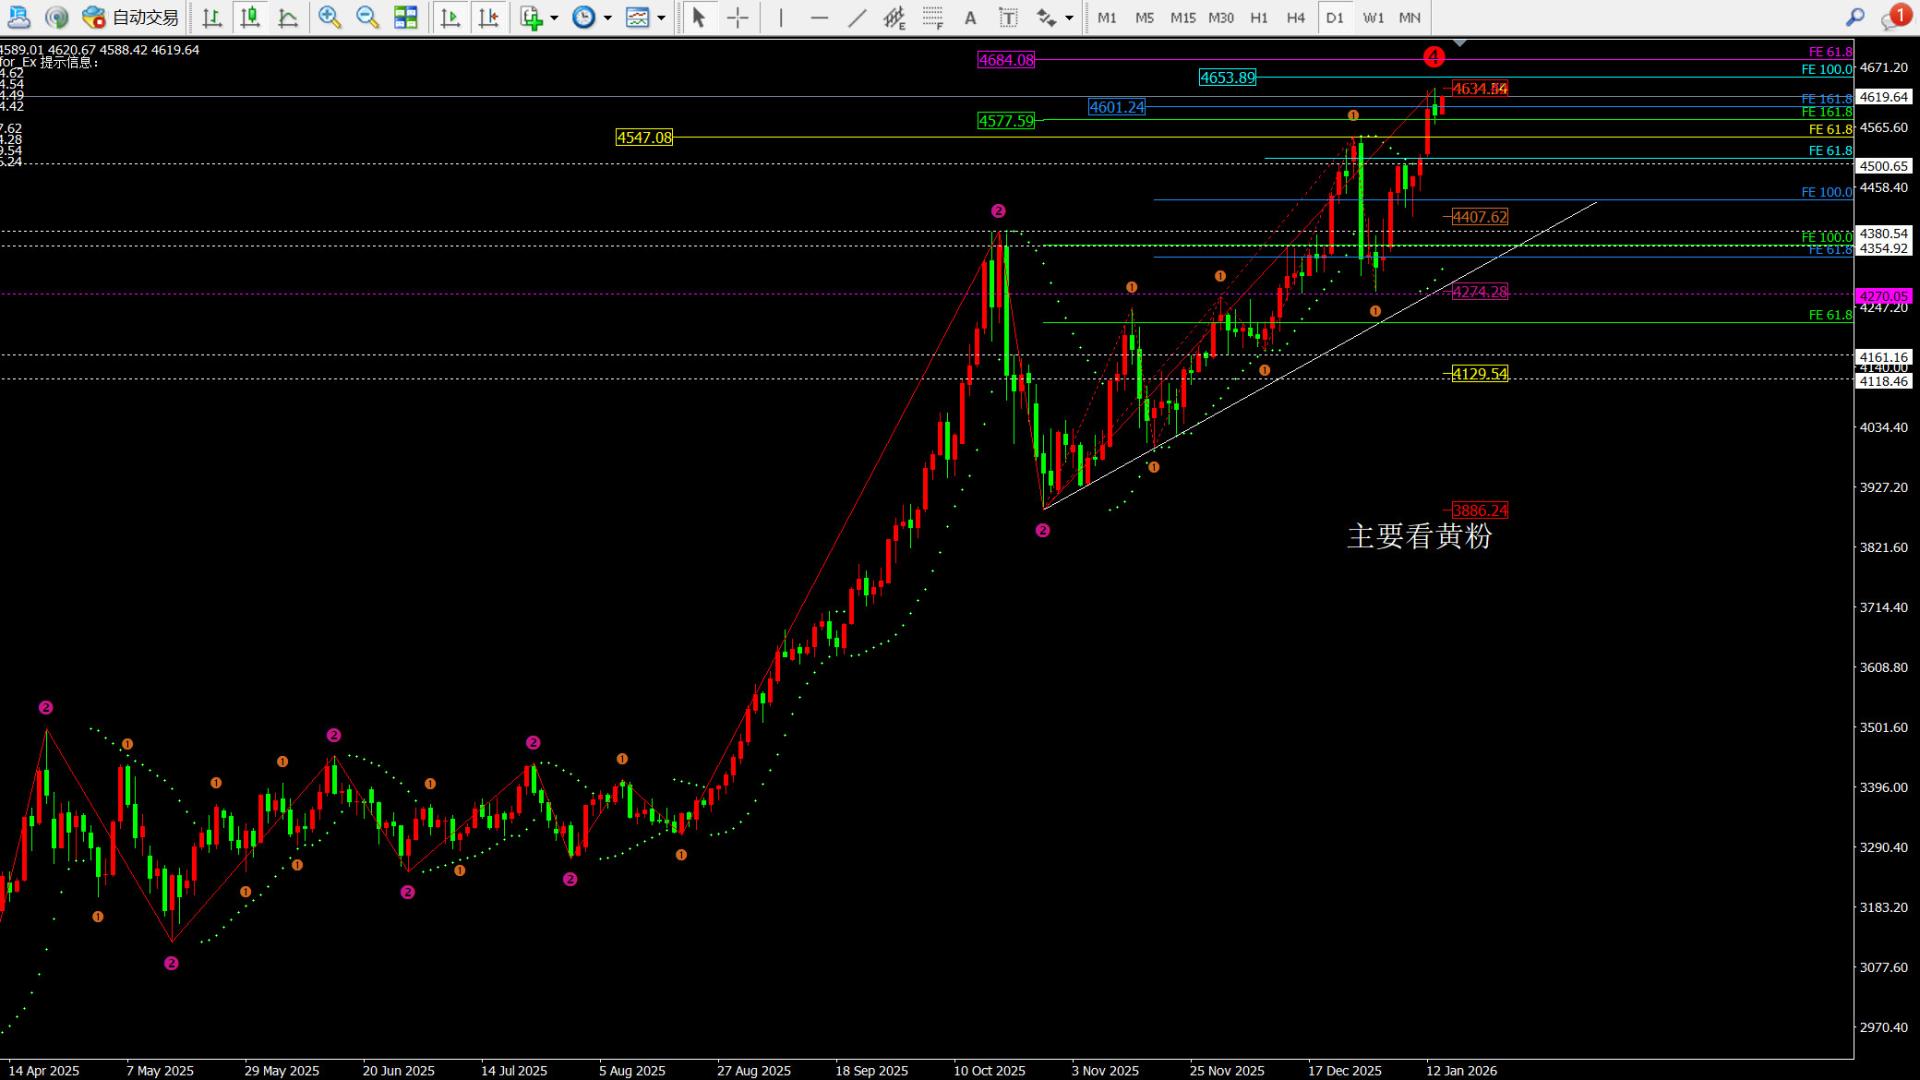Select the bar chart display mode
This screenshot has width=1920, height=1080.
point(211,17)
